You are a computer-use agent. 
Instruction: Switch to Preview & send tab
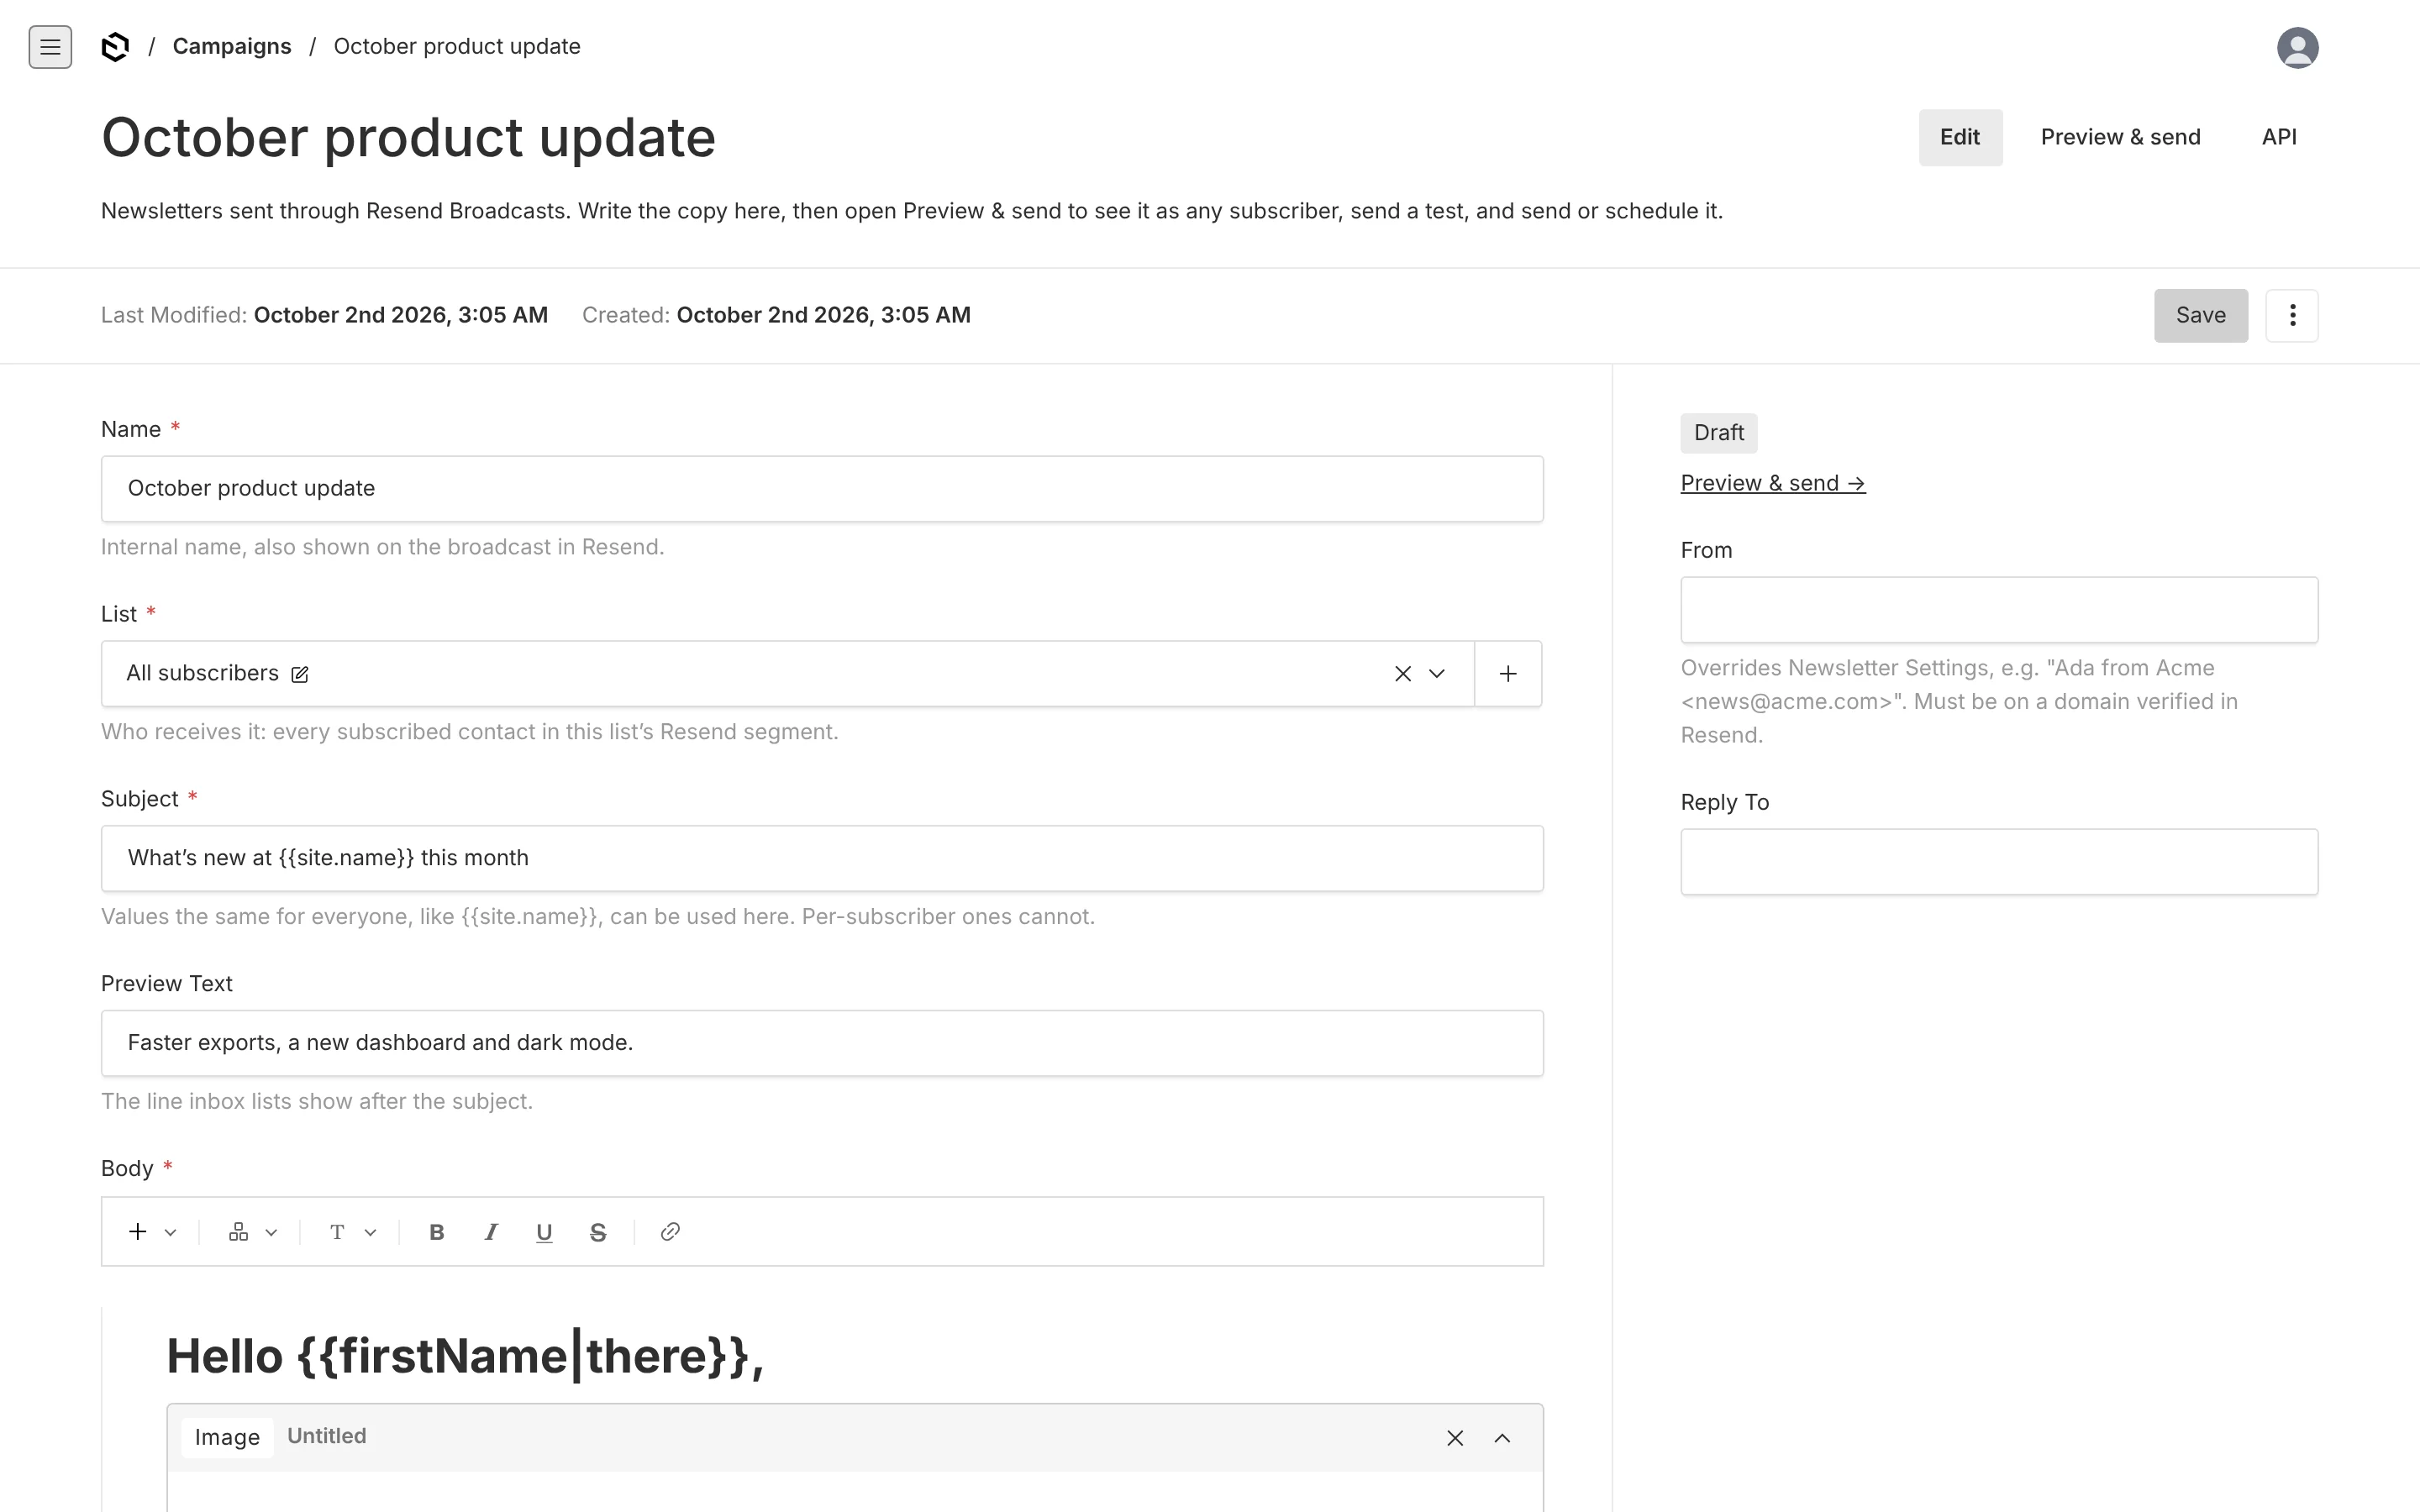pyautogui.click(x=2120, y=138)
